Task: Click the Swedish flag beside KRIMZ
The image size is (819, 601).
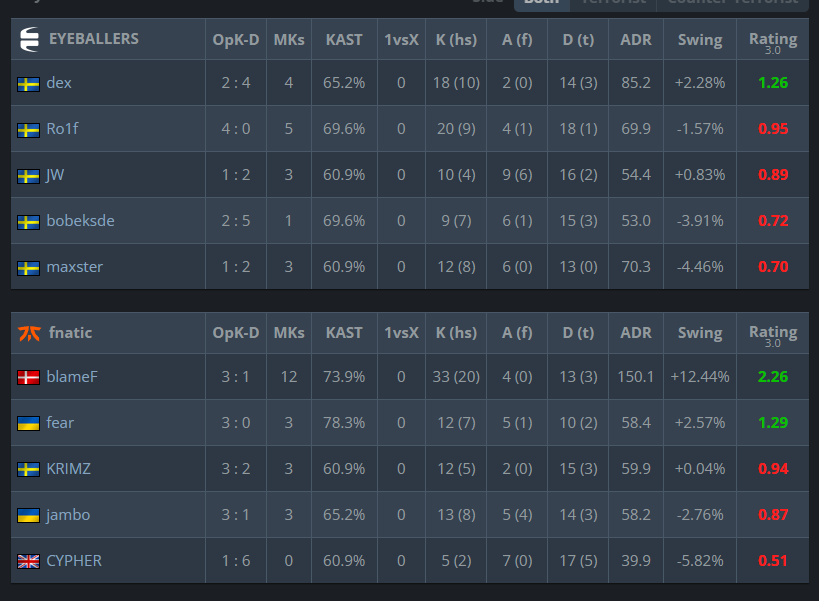Action: tap(28, 469)
